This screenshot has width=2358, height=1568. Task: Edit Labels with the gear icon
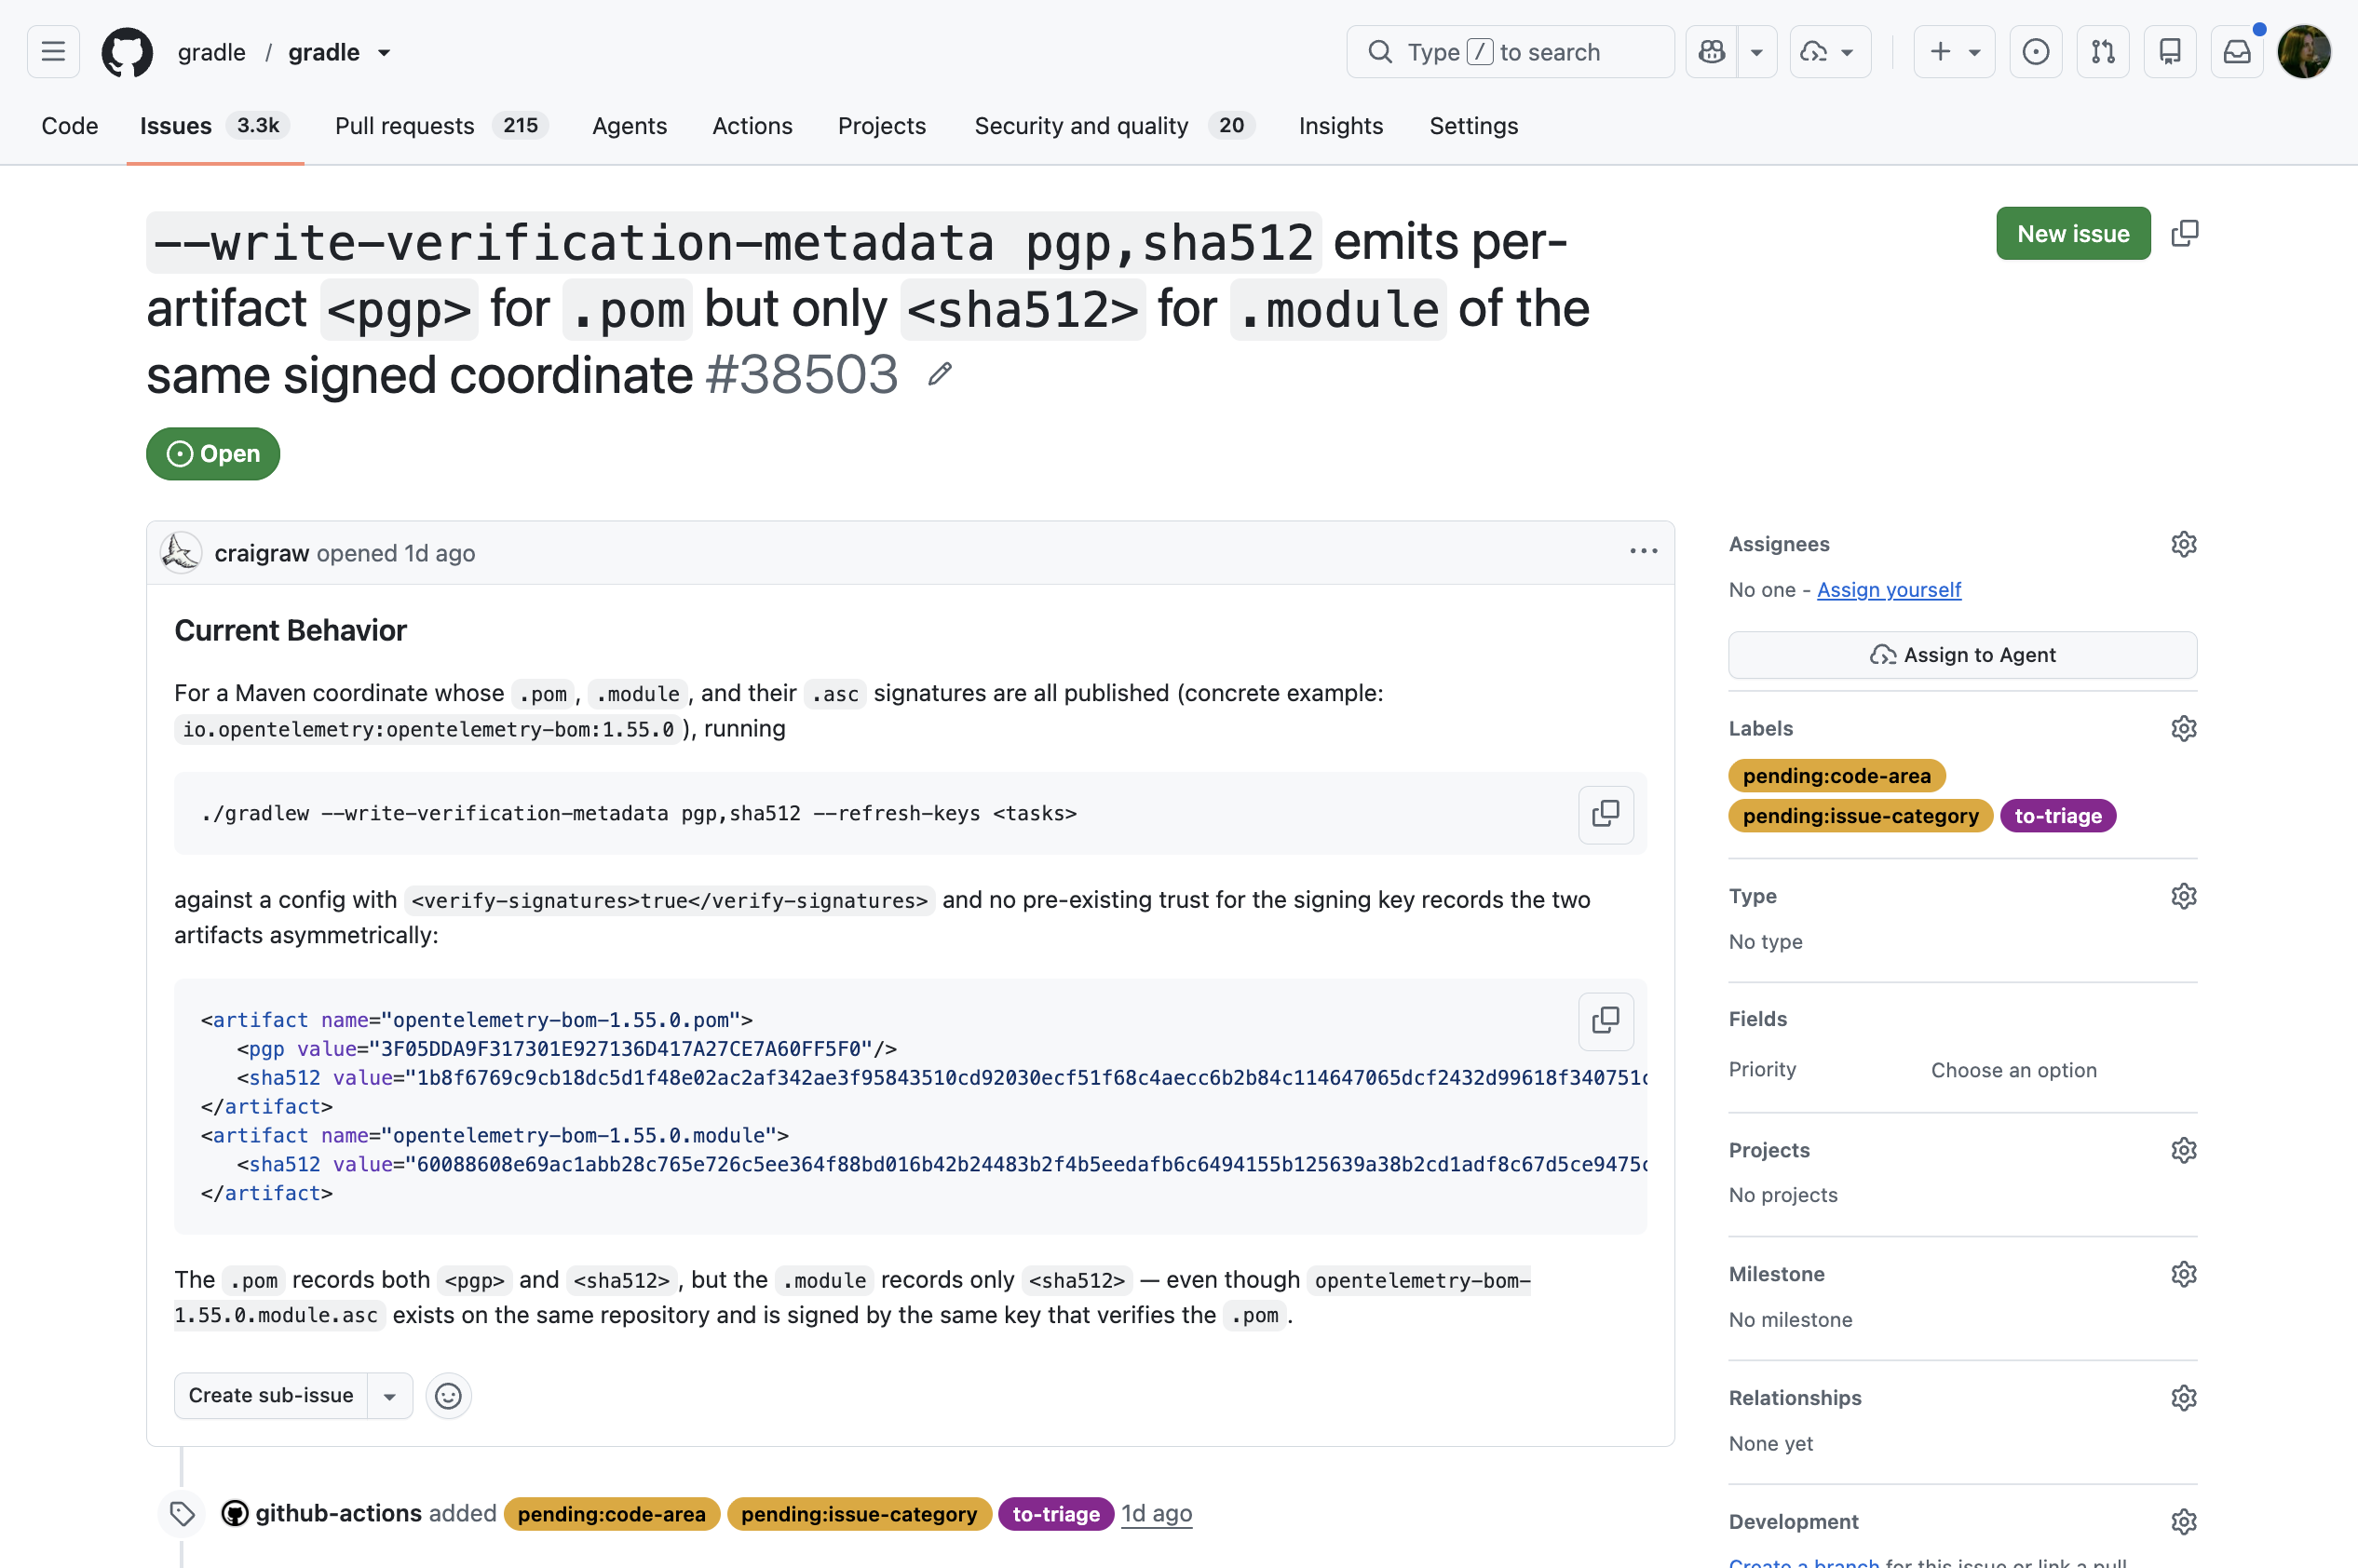[2183, 728]
